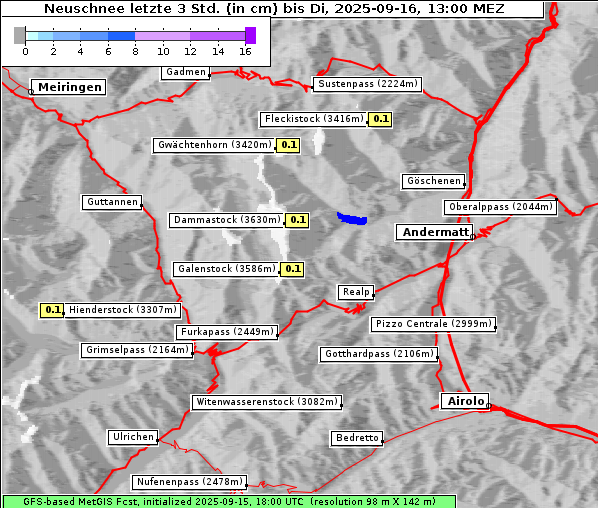Click the Hienderstock (3307m) label
The width and height of the screenshot is (598, 508).
[x=123, y=310]
